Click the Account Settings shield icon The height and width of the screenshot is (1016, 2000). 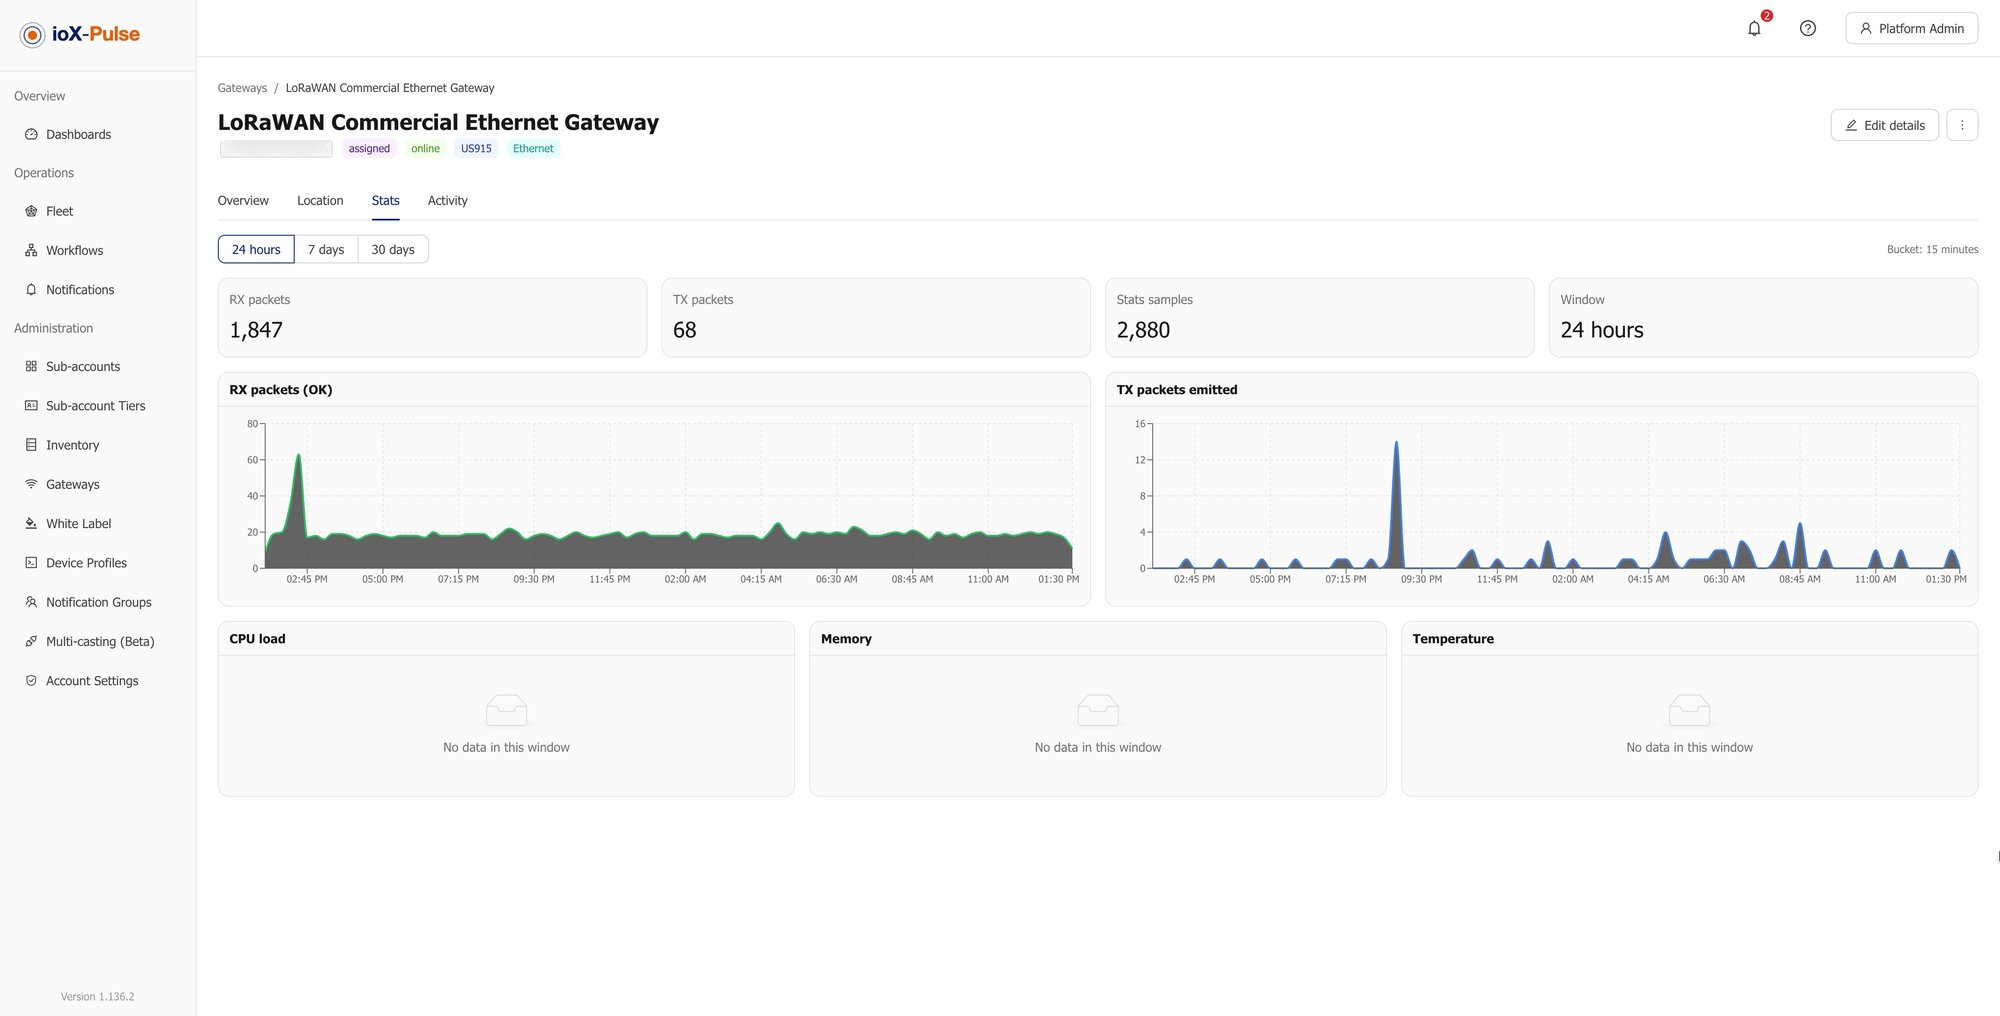point(31,681)
